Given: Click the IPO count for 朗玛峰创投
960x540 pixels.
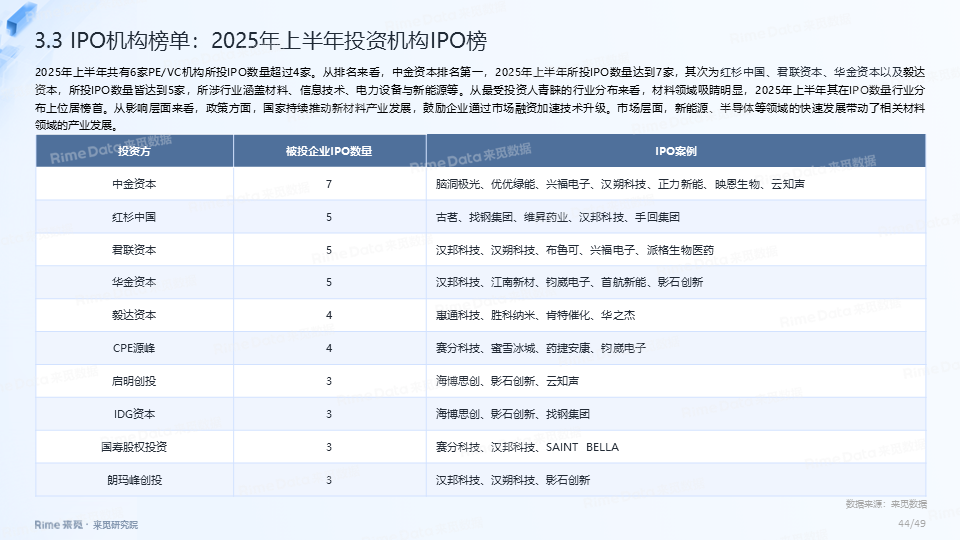Looking at the screenshot, I should pyautogui.click(x=329, y=481).
